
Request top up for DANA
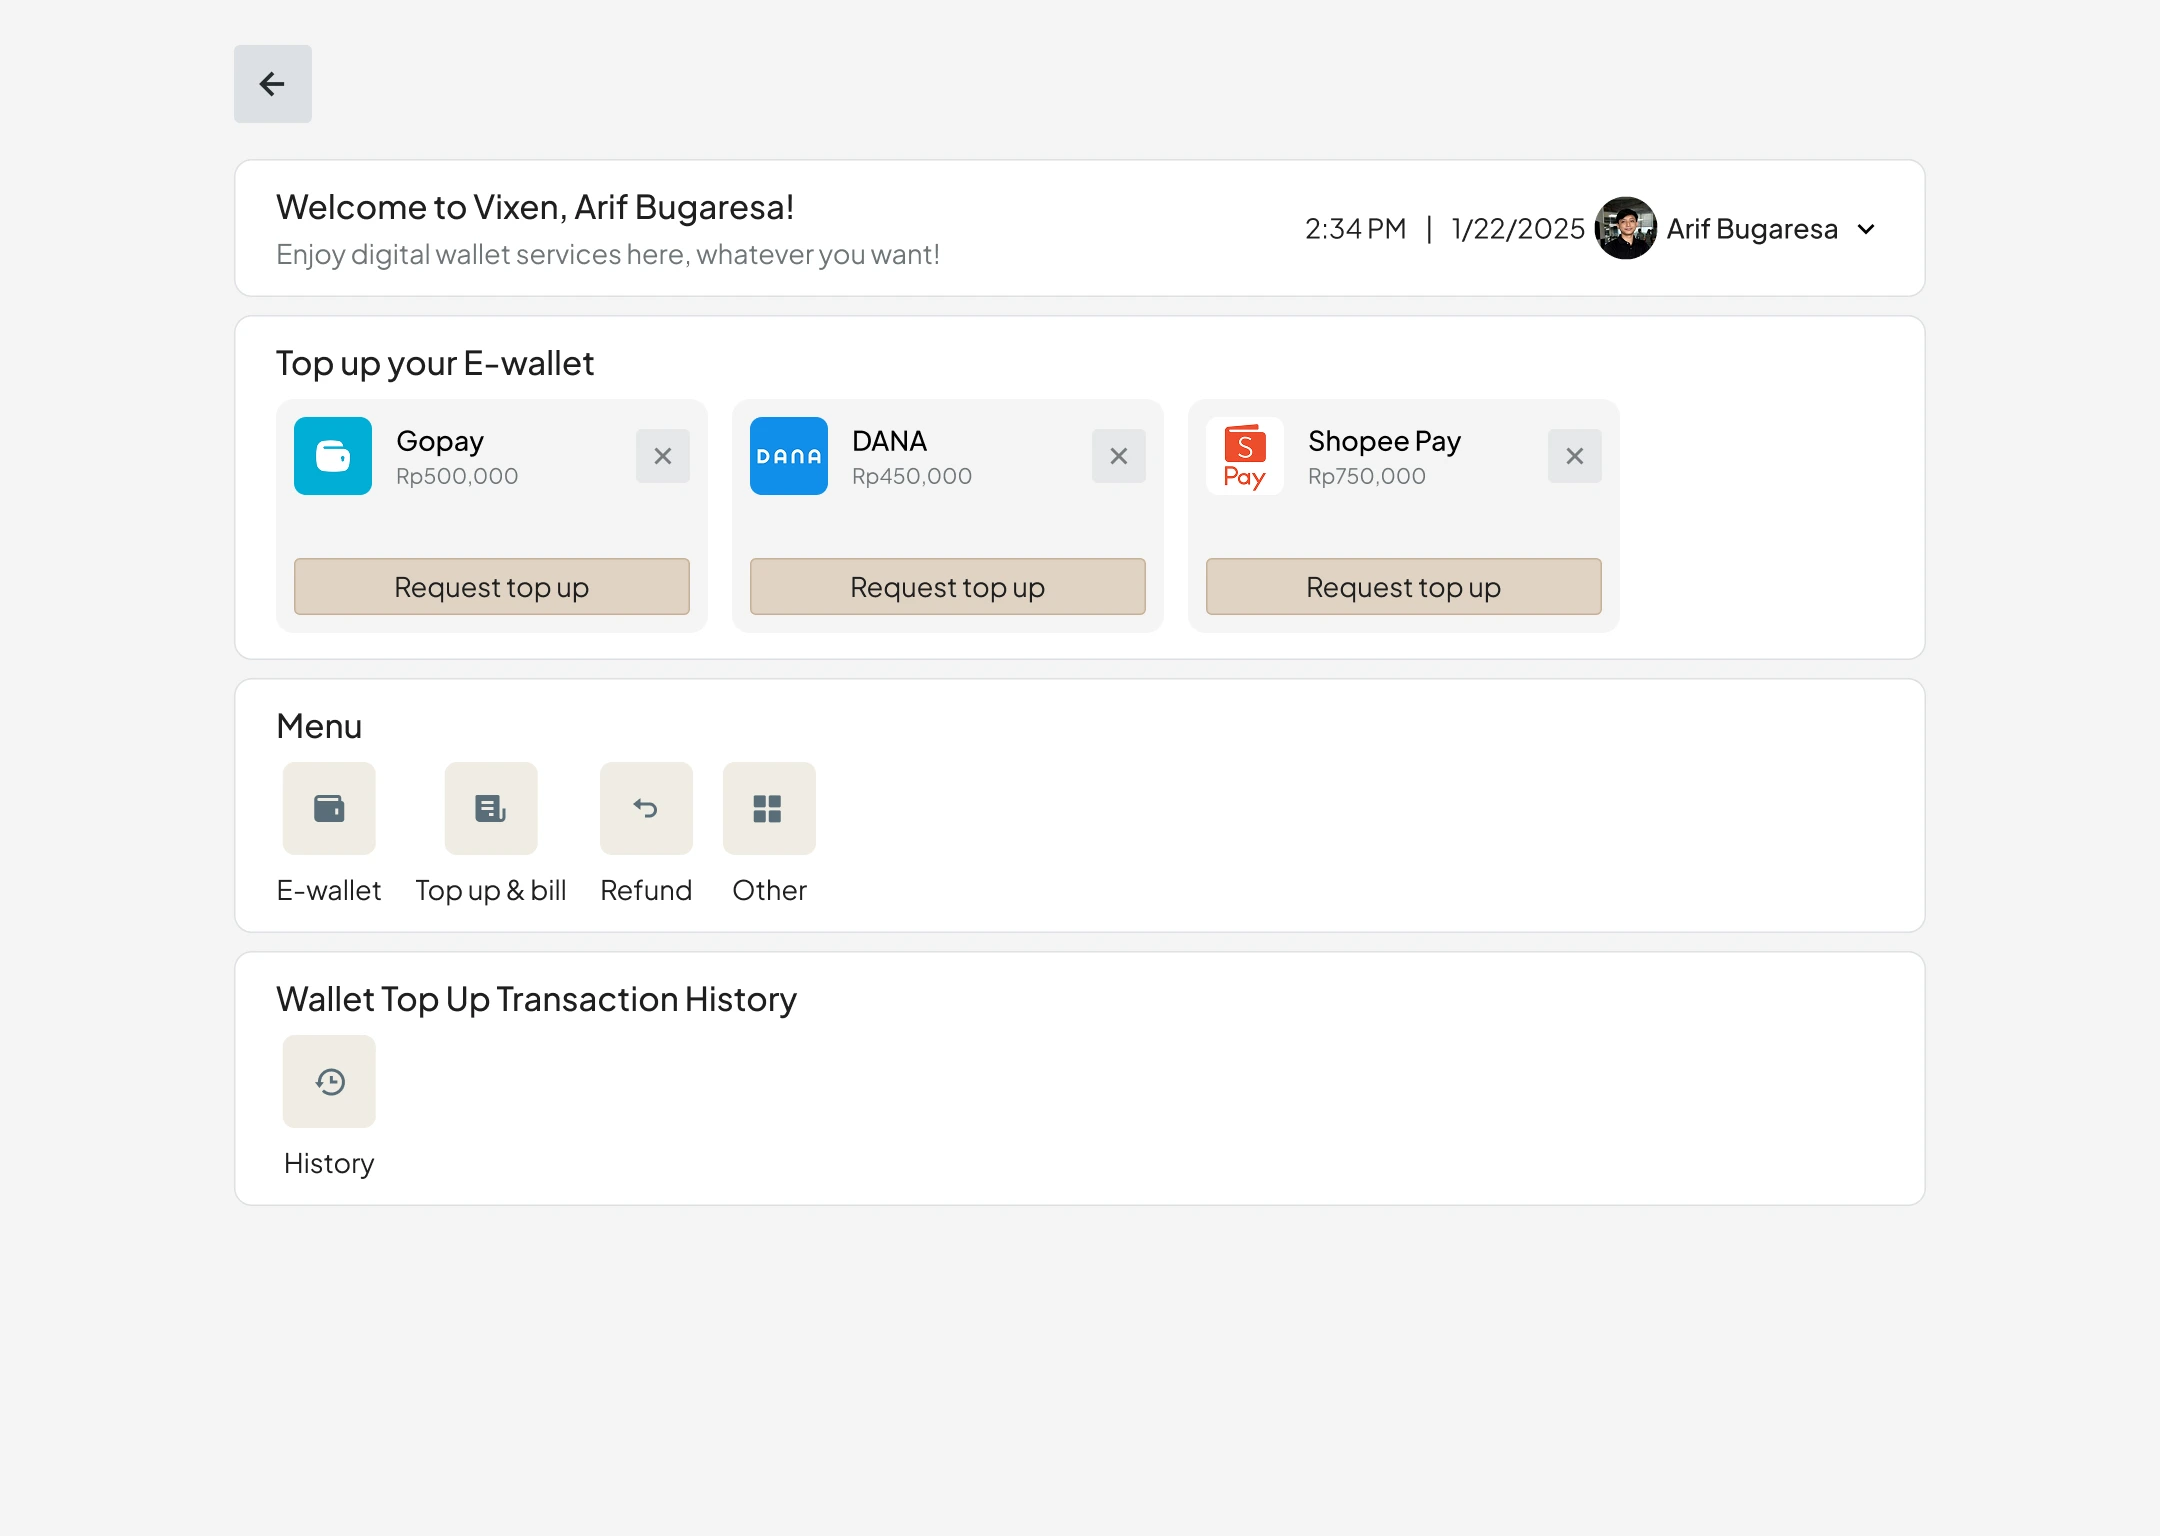coord(947,587)
